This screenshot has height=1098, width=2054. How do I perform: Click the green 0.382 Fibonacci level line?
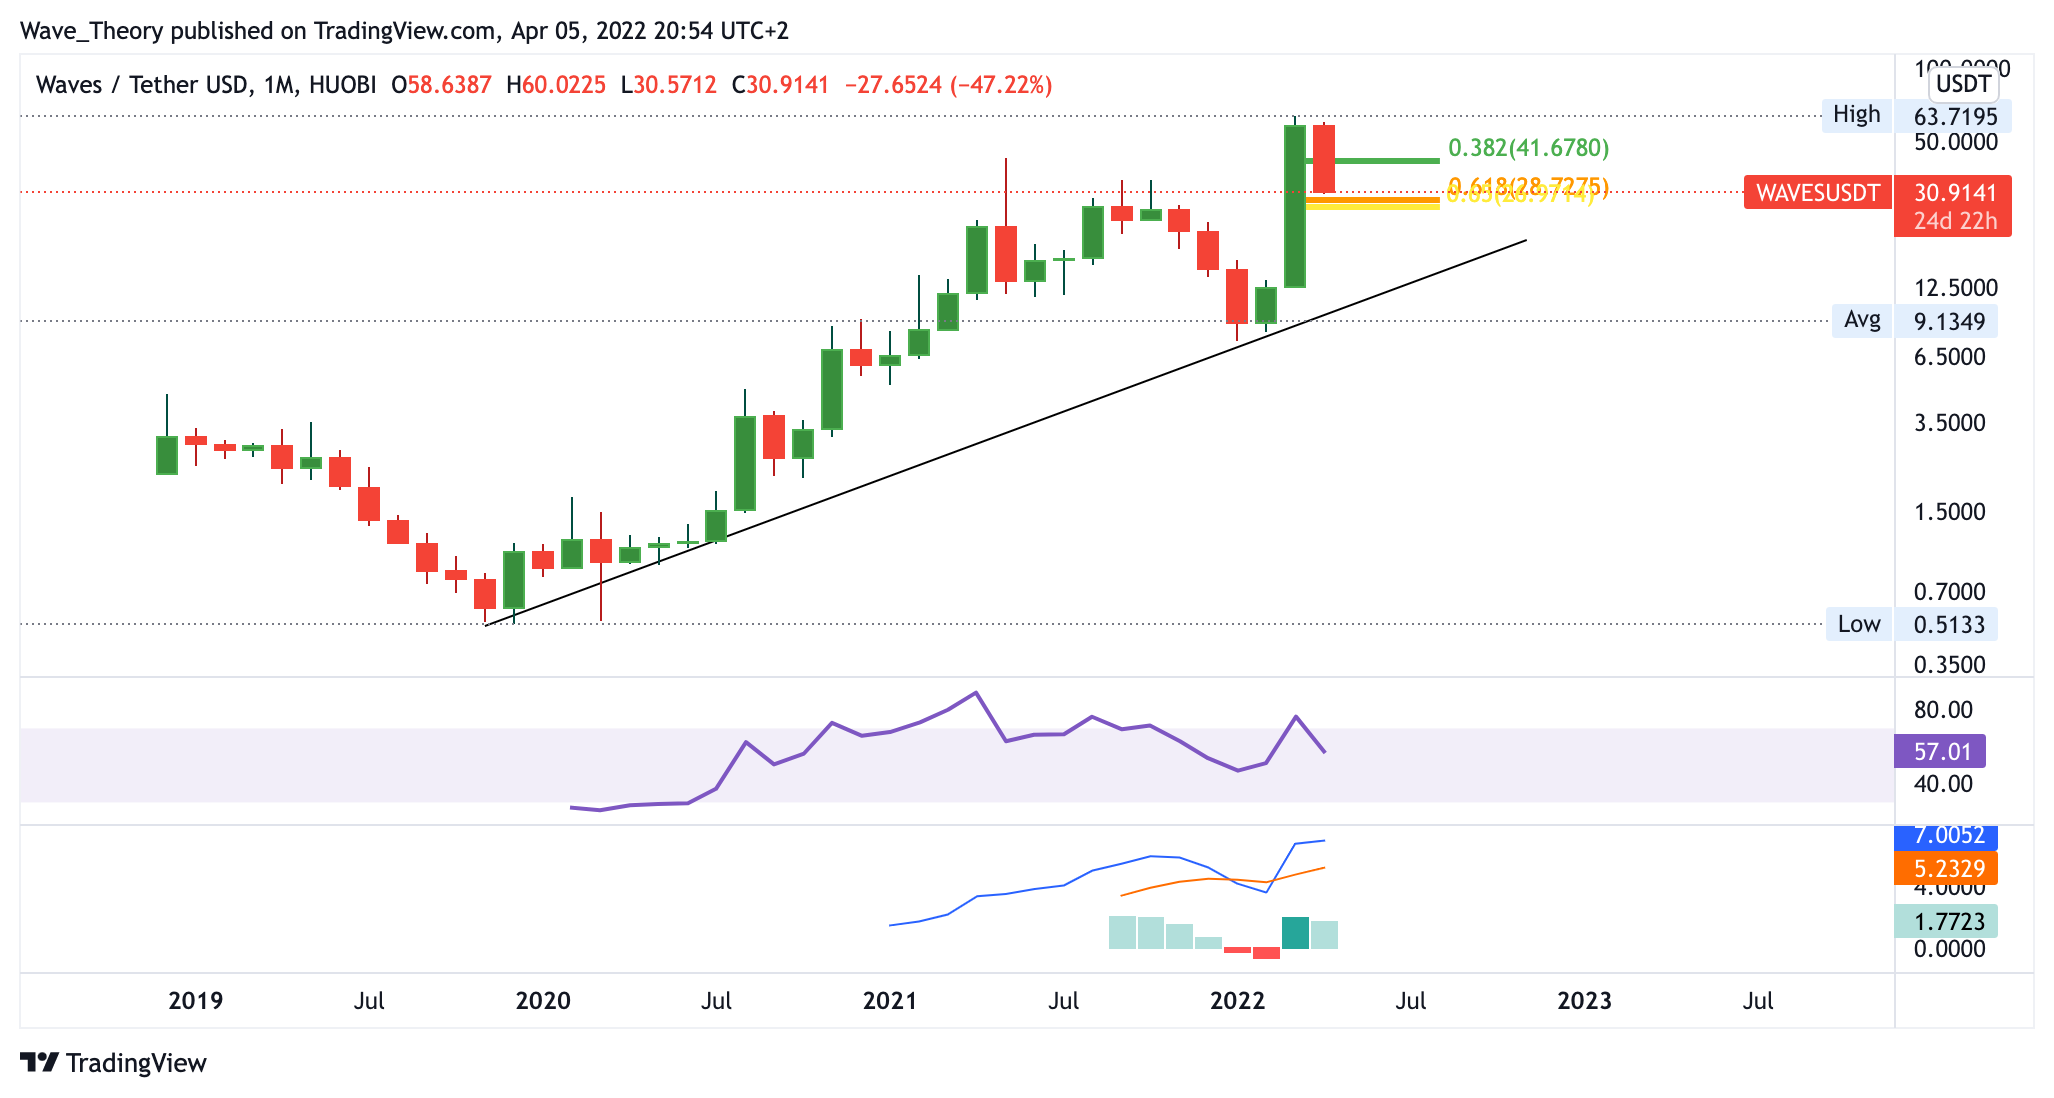click(x=1390, y=160)
